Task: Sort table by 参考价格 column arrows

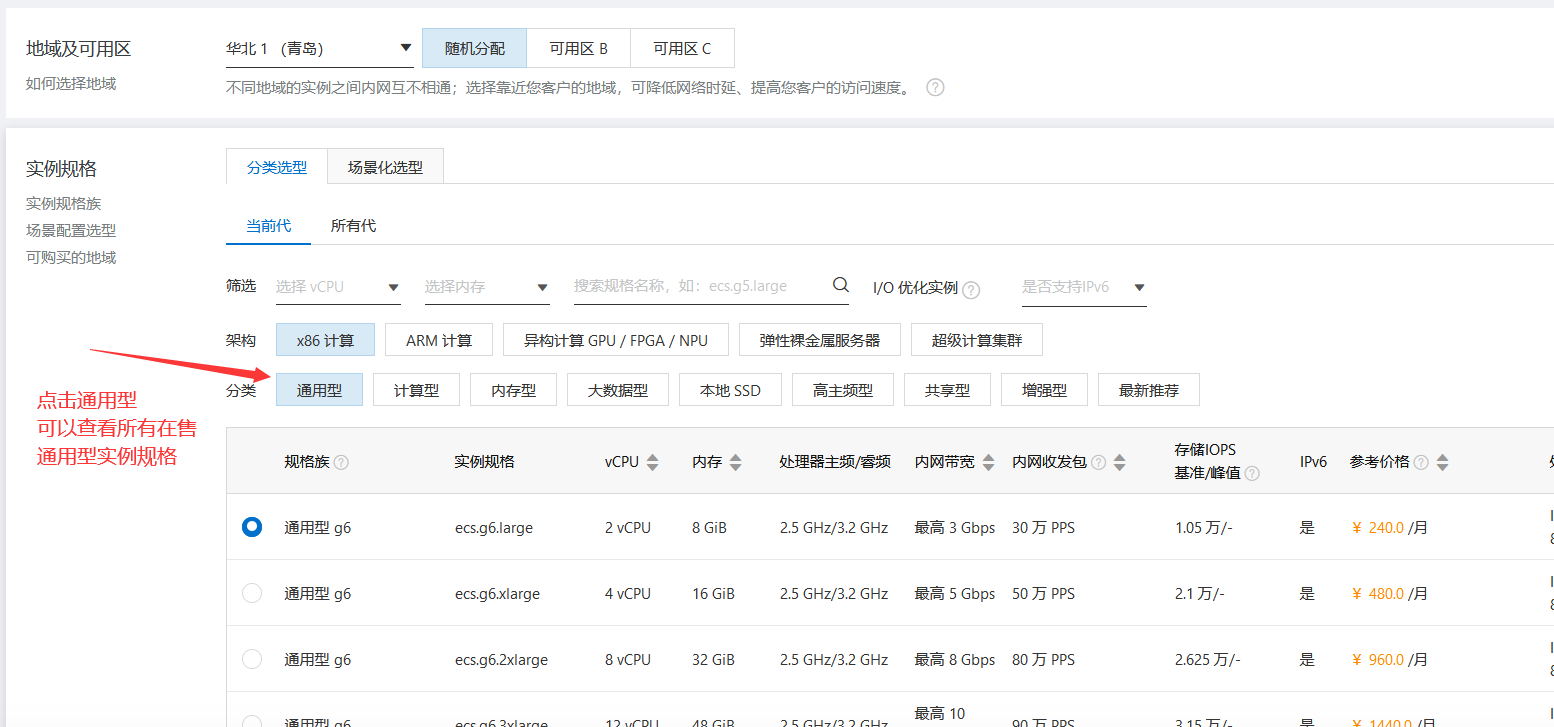Action: (1442, 462)
